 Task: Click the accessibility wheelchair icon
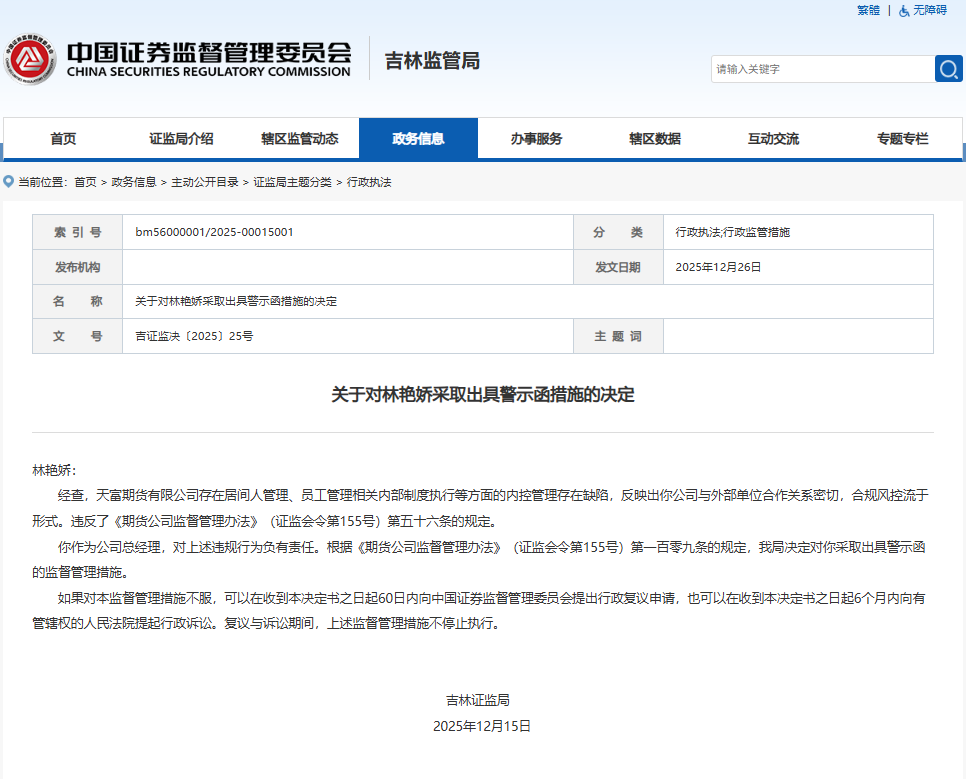click(904, 10)
